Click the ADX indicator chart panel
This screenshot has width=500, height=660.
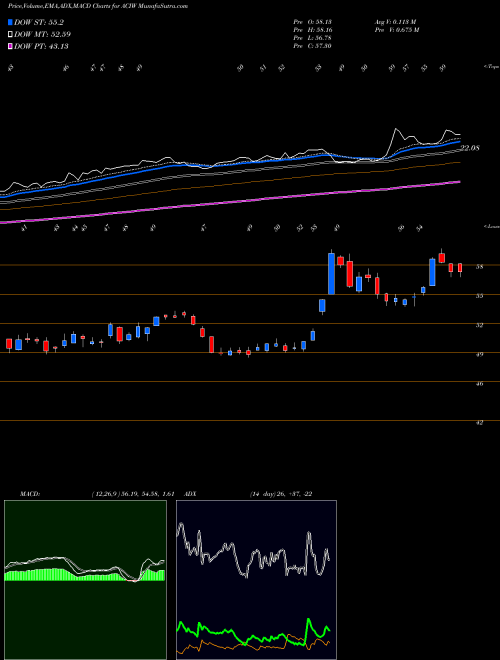256,580
